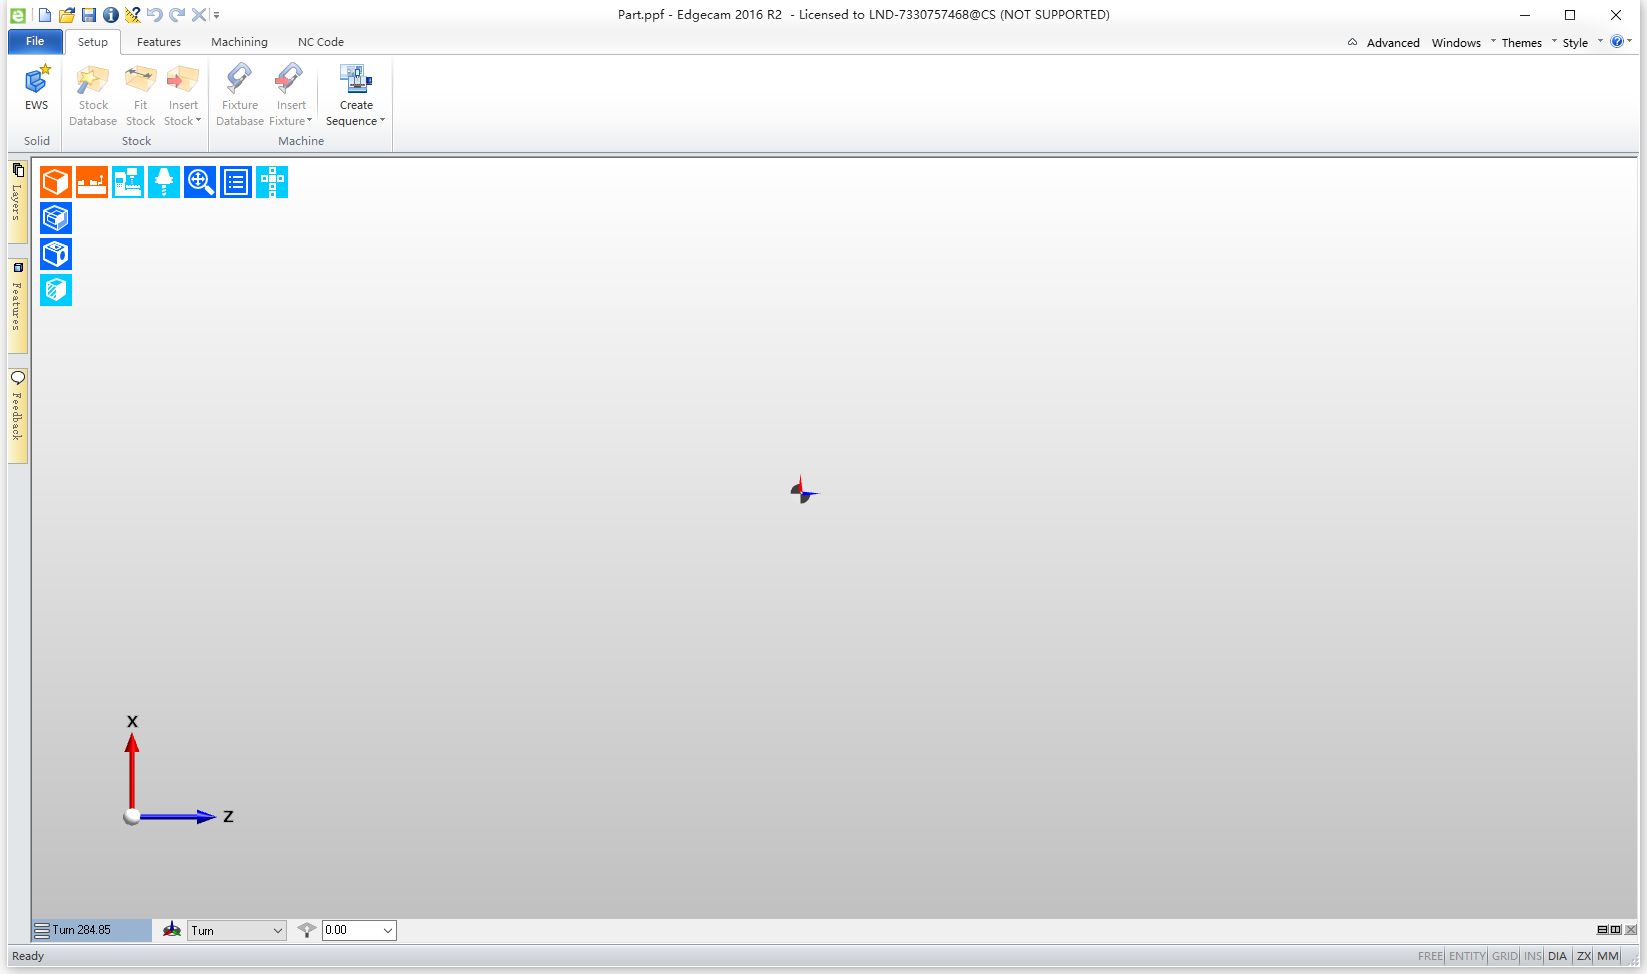Click the Fit Stock tool
Image resolution: width=1647 pixels, height=974 pixels.
tap(140, 95)
